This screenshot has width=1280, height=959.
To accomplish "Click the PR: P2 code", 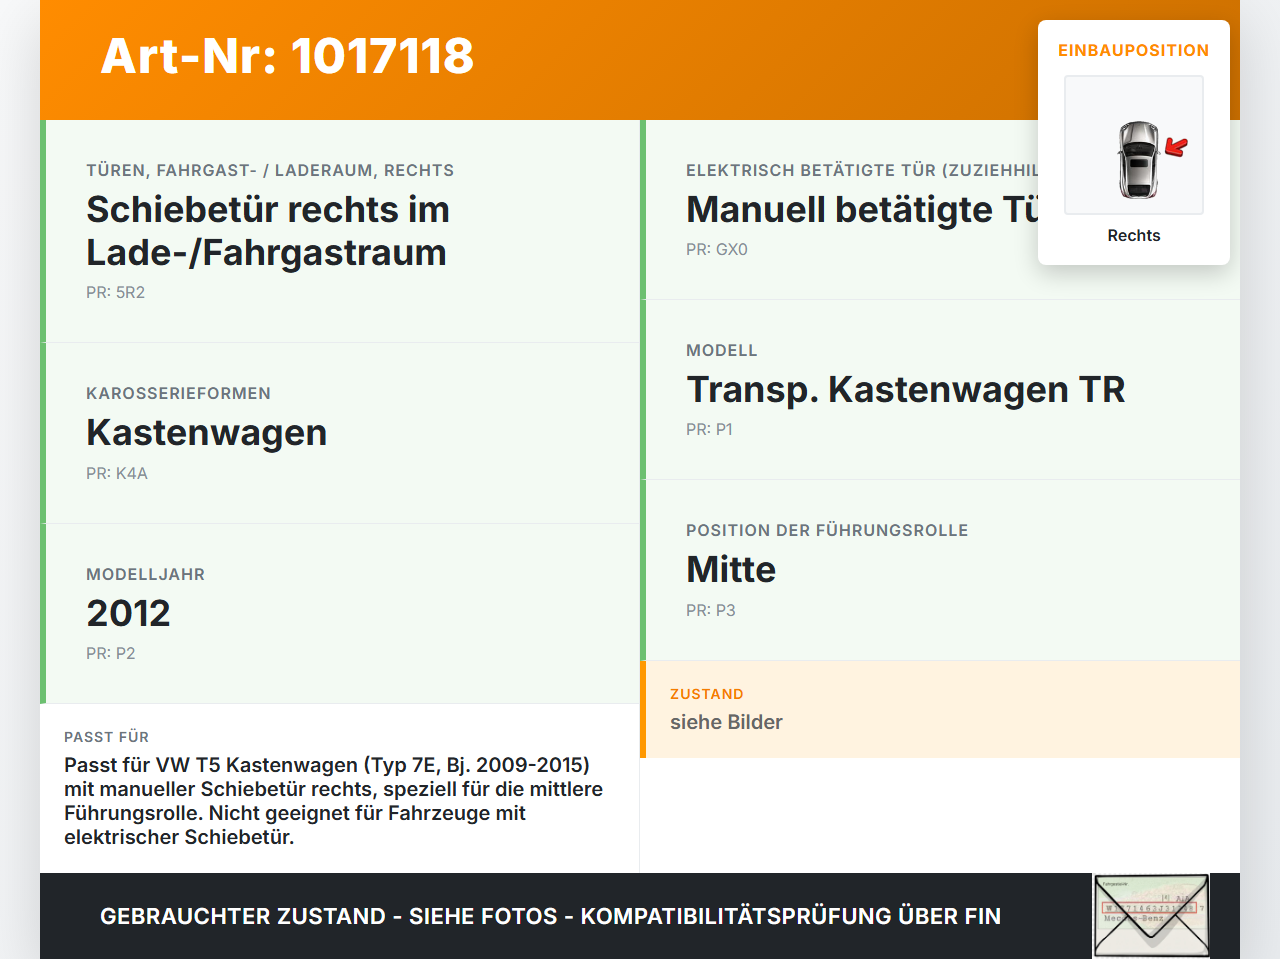I will (111, 653).
